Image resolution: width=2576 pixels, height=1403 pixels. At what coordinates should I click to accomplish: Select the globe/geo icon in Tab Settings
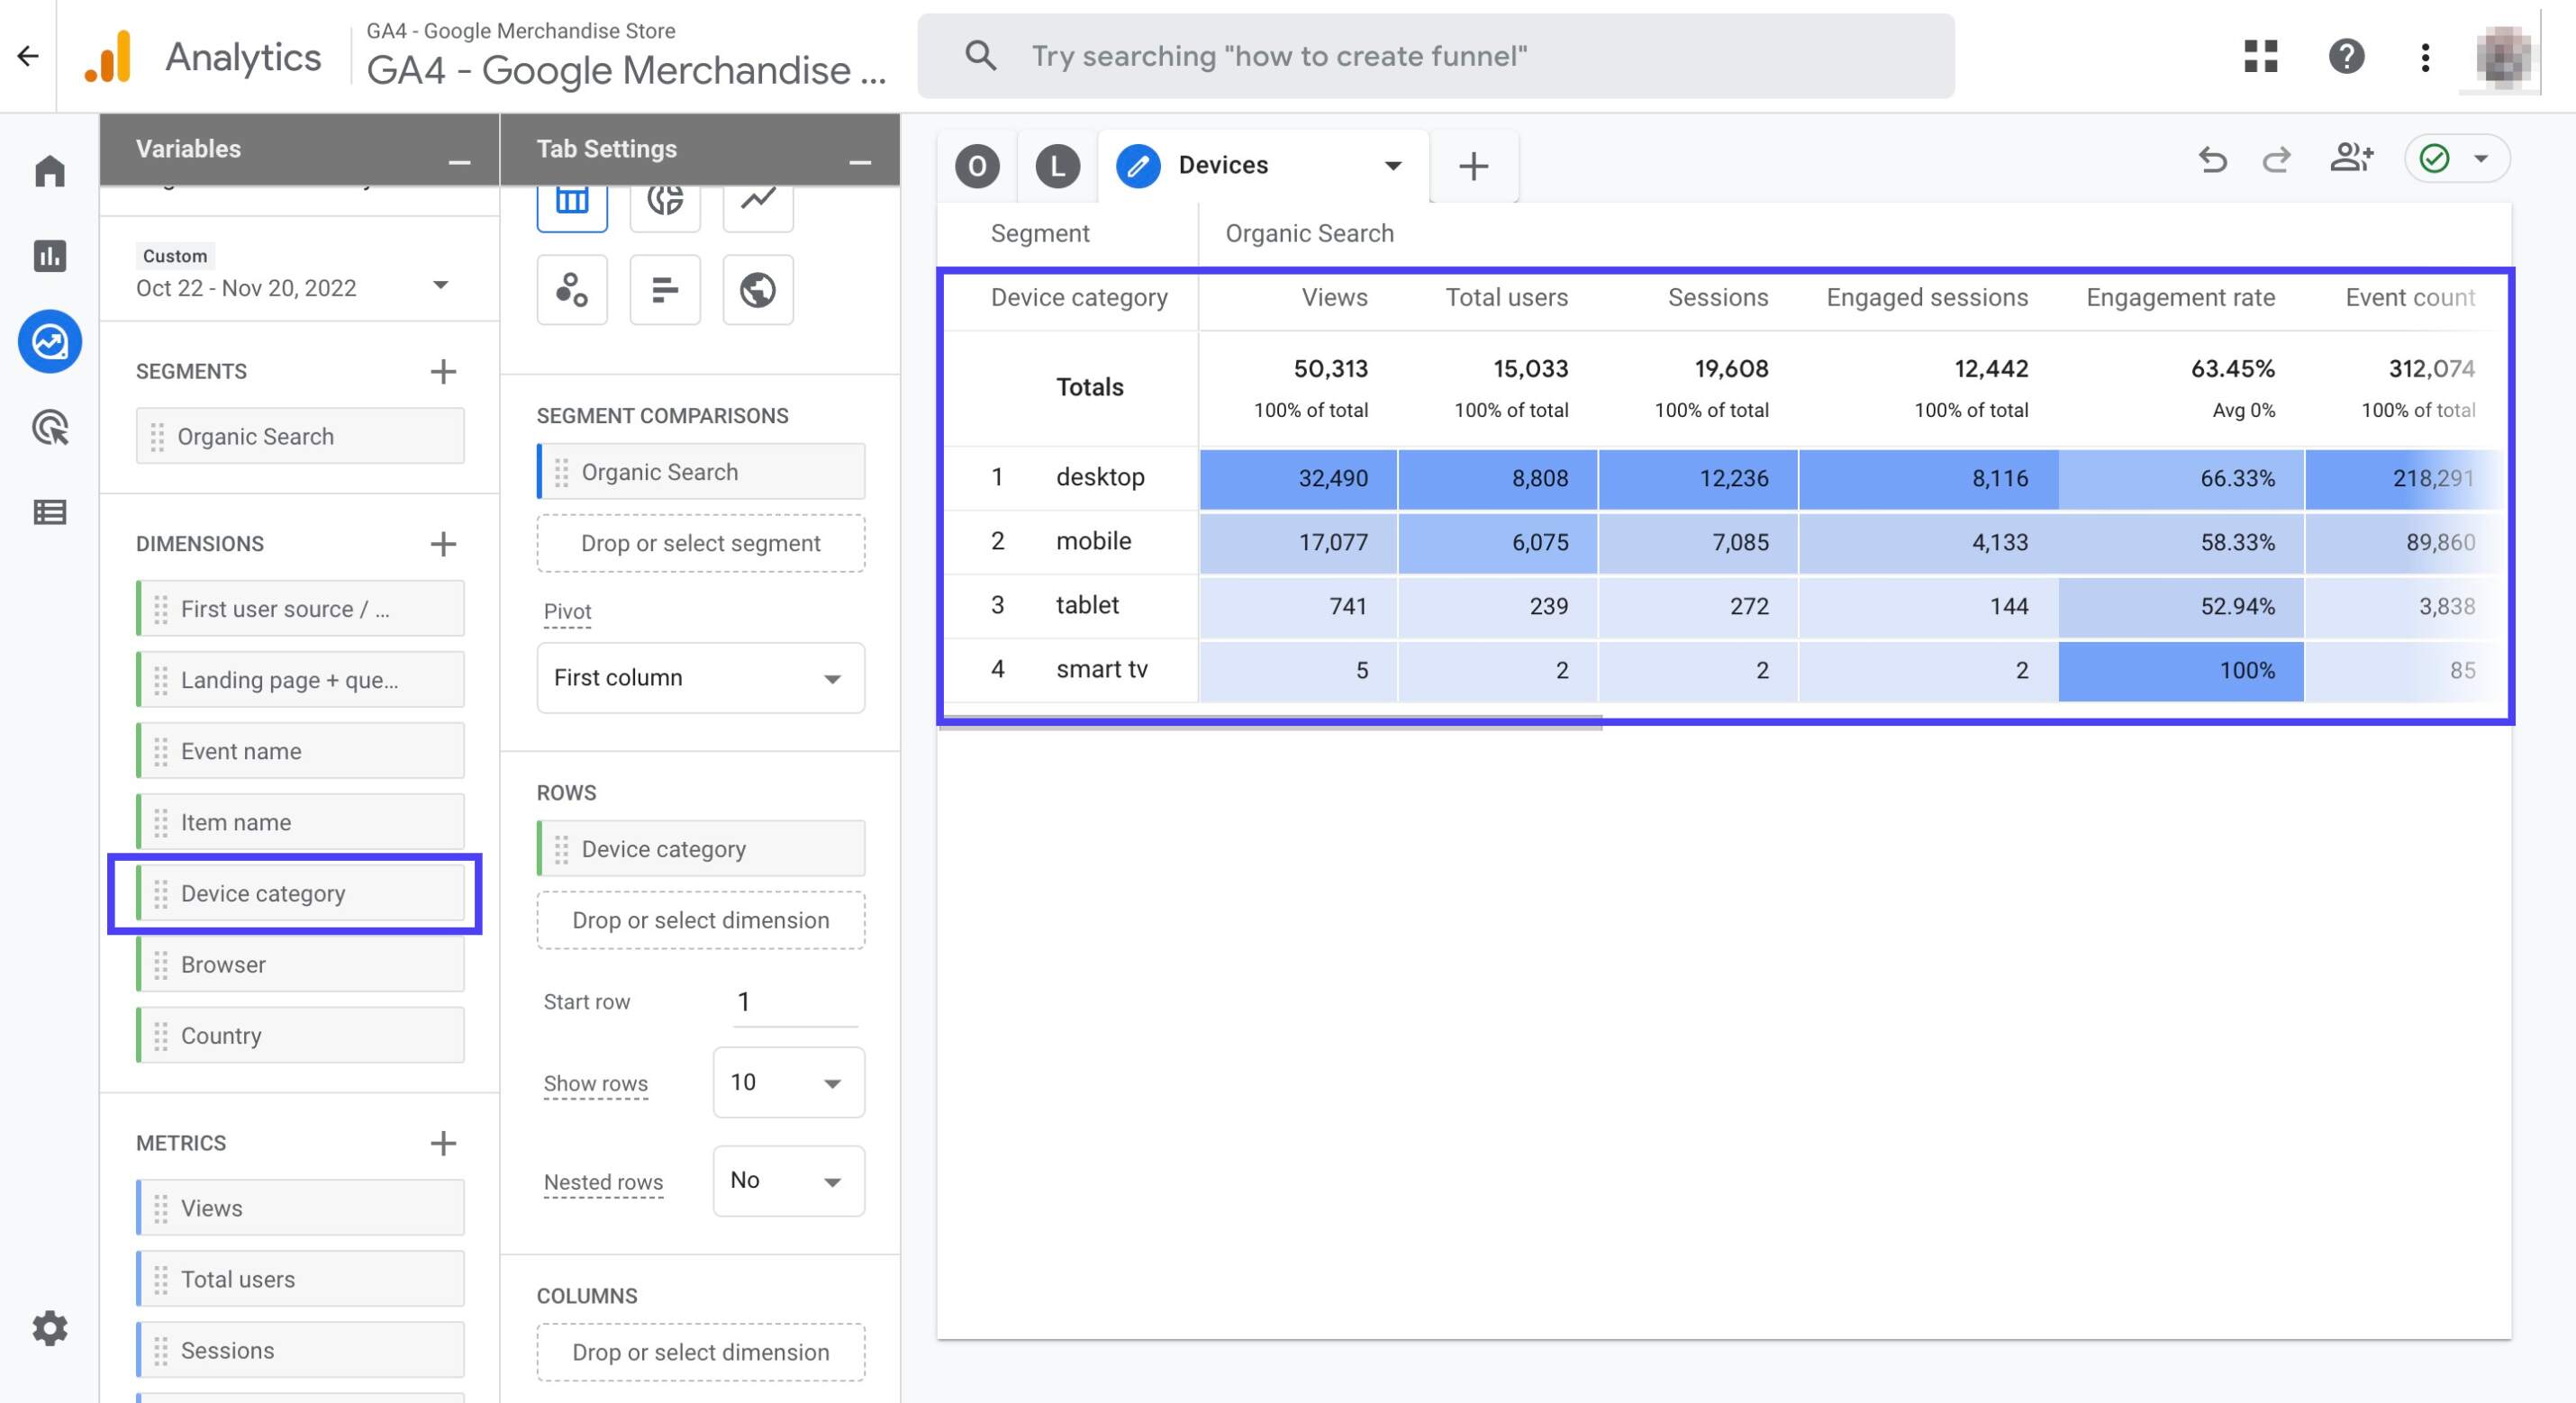(758, 288)
